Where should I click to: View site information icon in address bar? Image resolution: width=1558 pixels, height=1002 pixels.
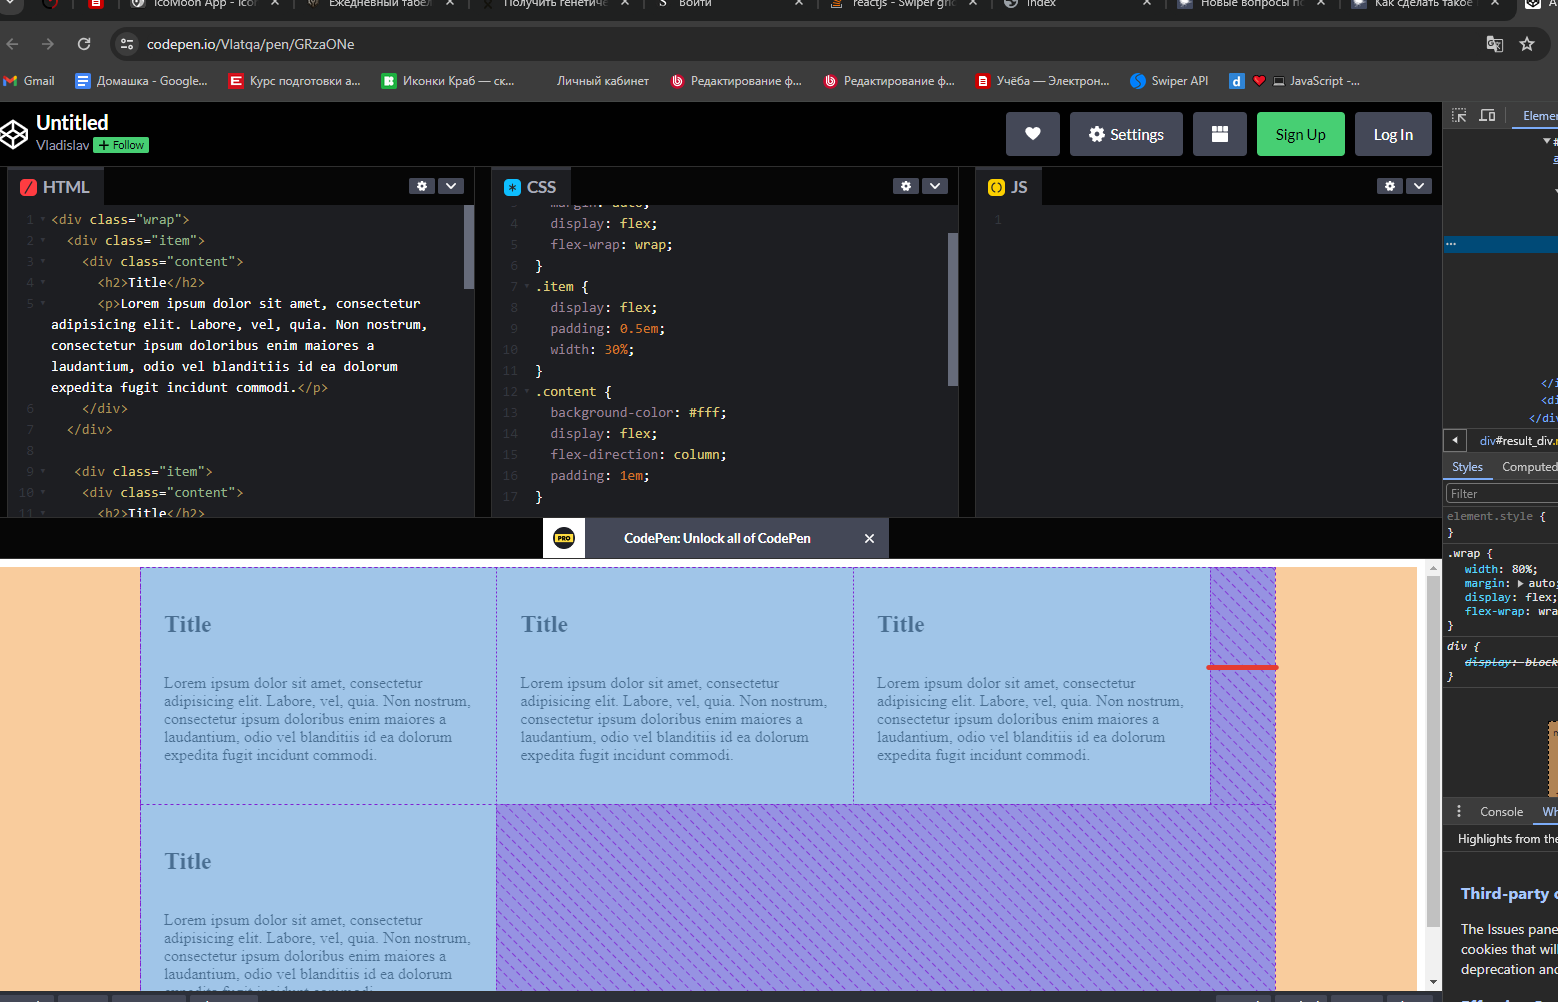click(x=126, y=44)
